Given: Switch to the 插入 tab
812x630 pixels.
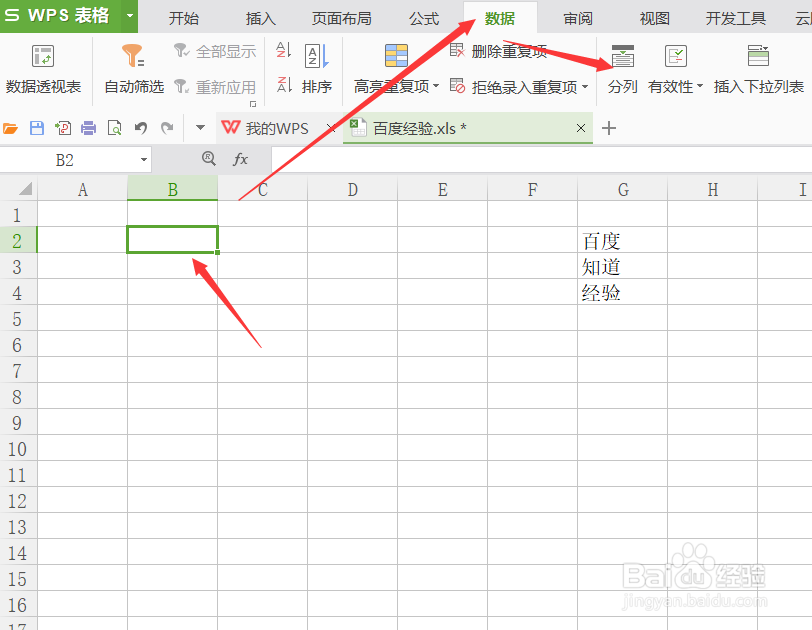Looking at the screenshot, I should (260, 19).
